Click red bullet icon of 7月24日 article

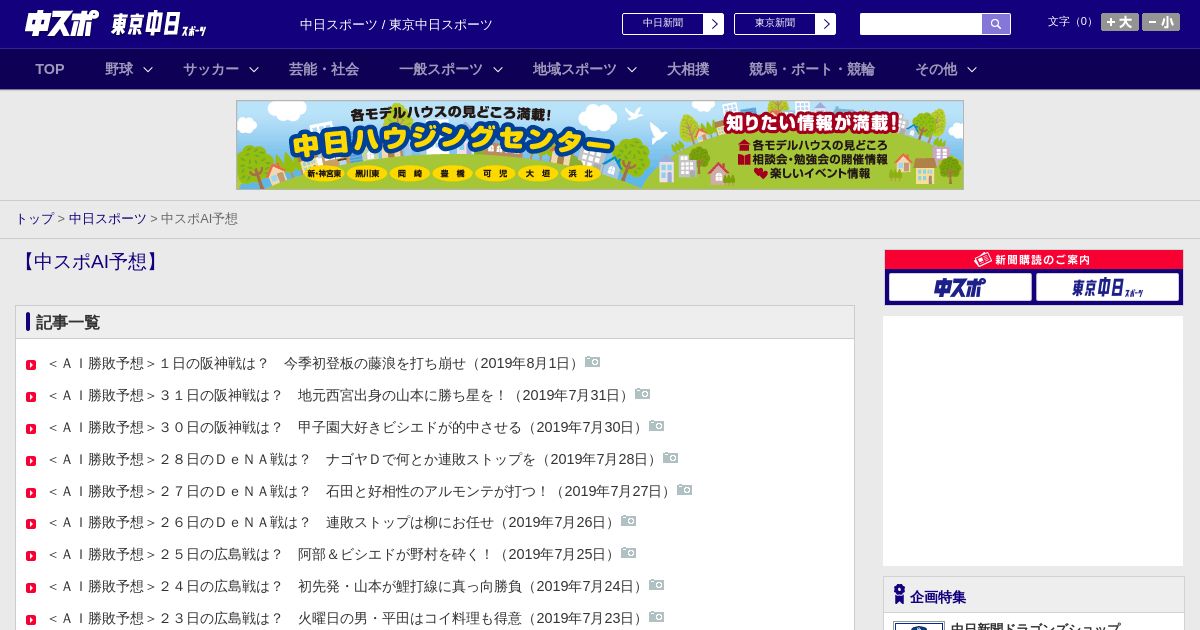coord(31,588)
